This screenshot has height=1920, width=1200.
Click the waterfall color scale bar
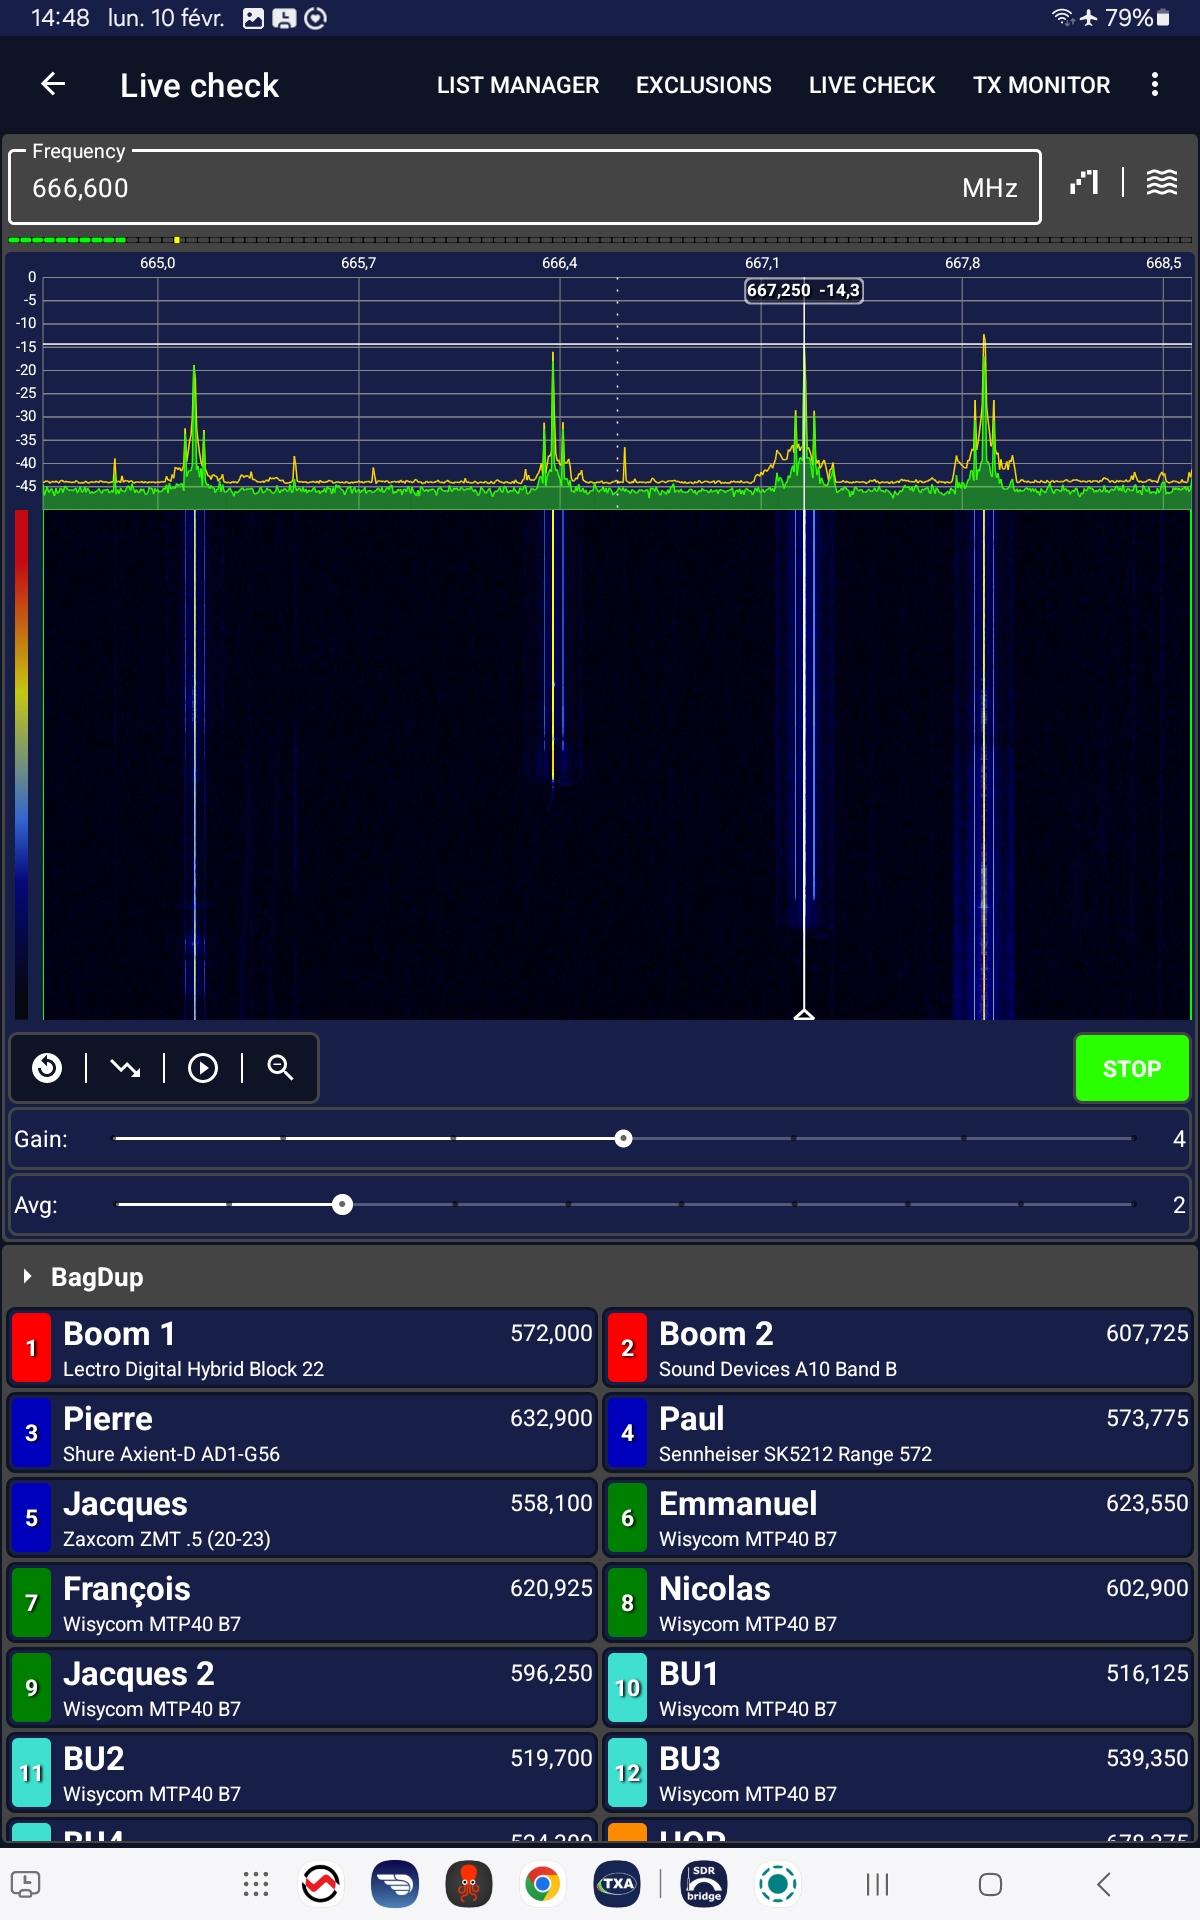click(22, 765)
